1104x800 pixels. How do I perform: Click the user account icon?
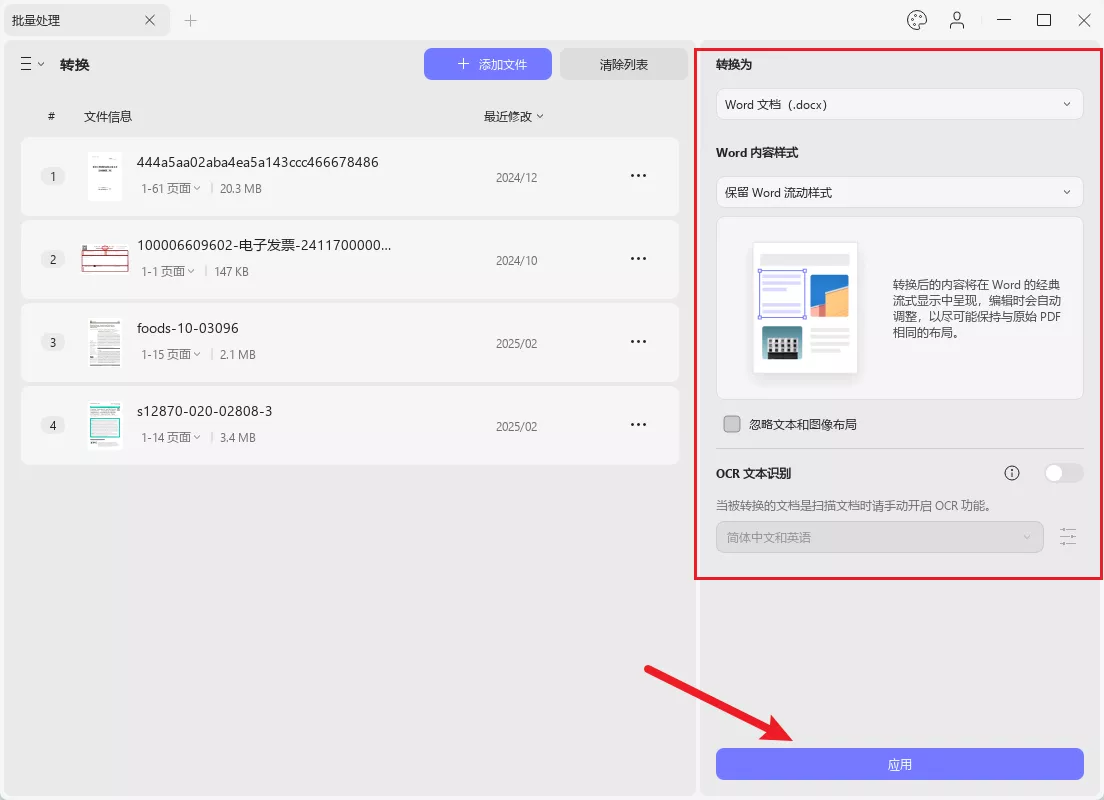tap(957, 20)
